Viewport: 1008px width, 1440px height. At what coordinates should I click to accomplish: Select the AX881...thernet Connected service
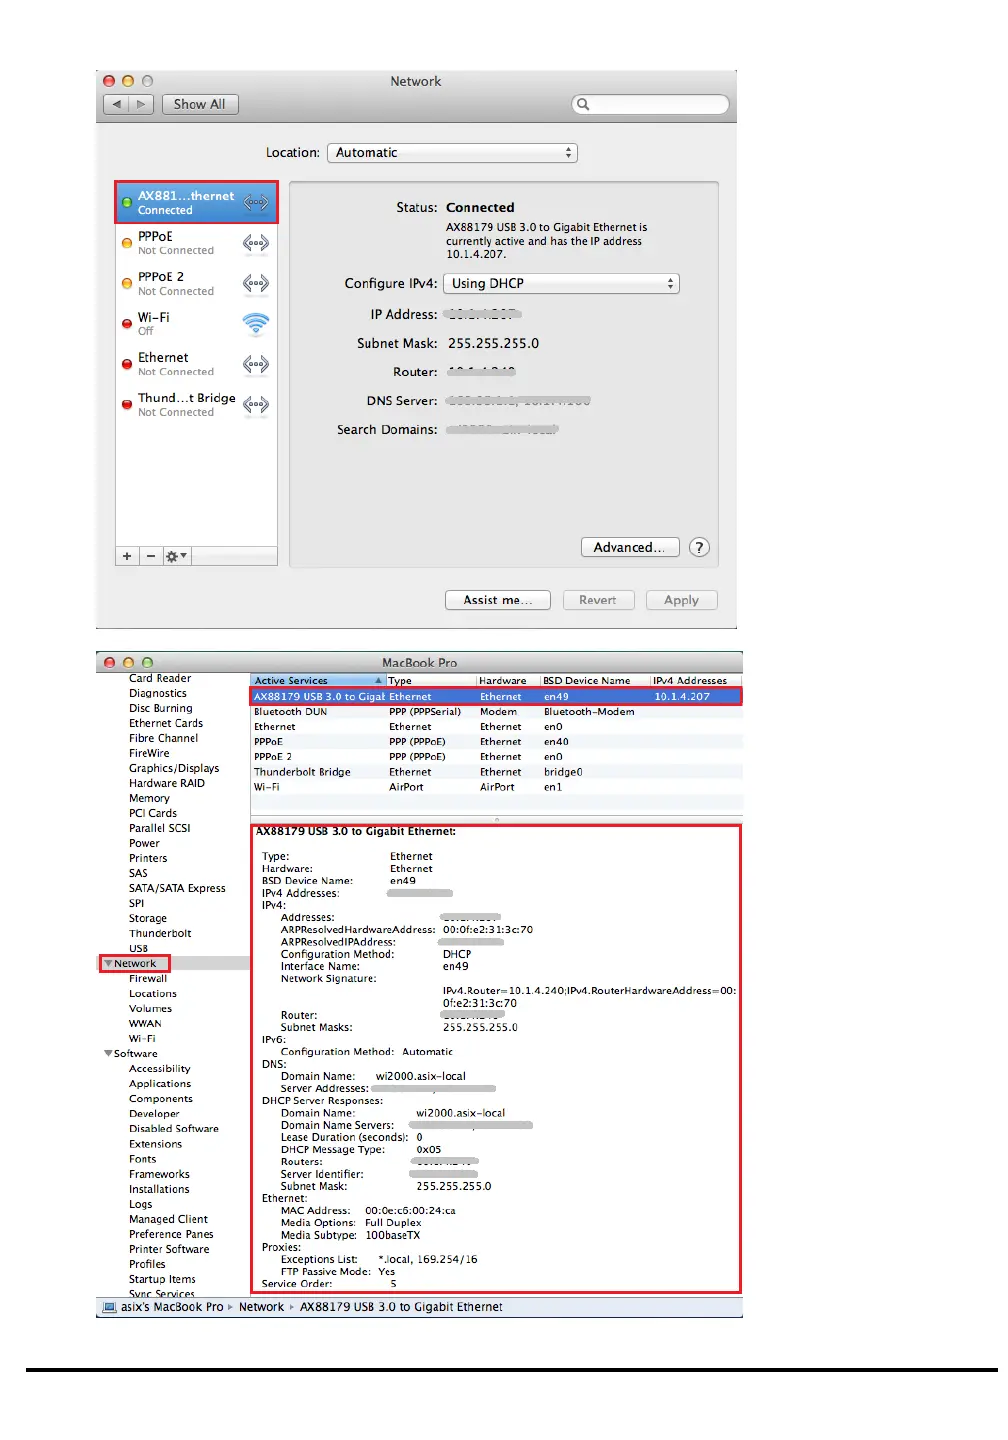196,203
